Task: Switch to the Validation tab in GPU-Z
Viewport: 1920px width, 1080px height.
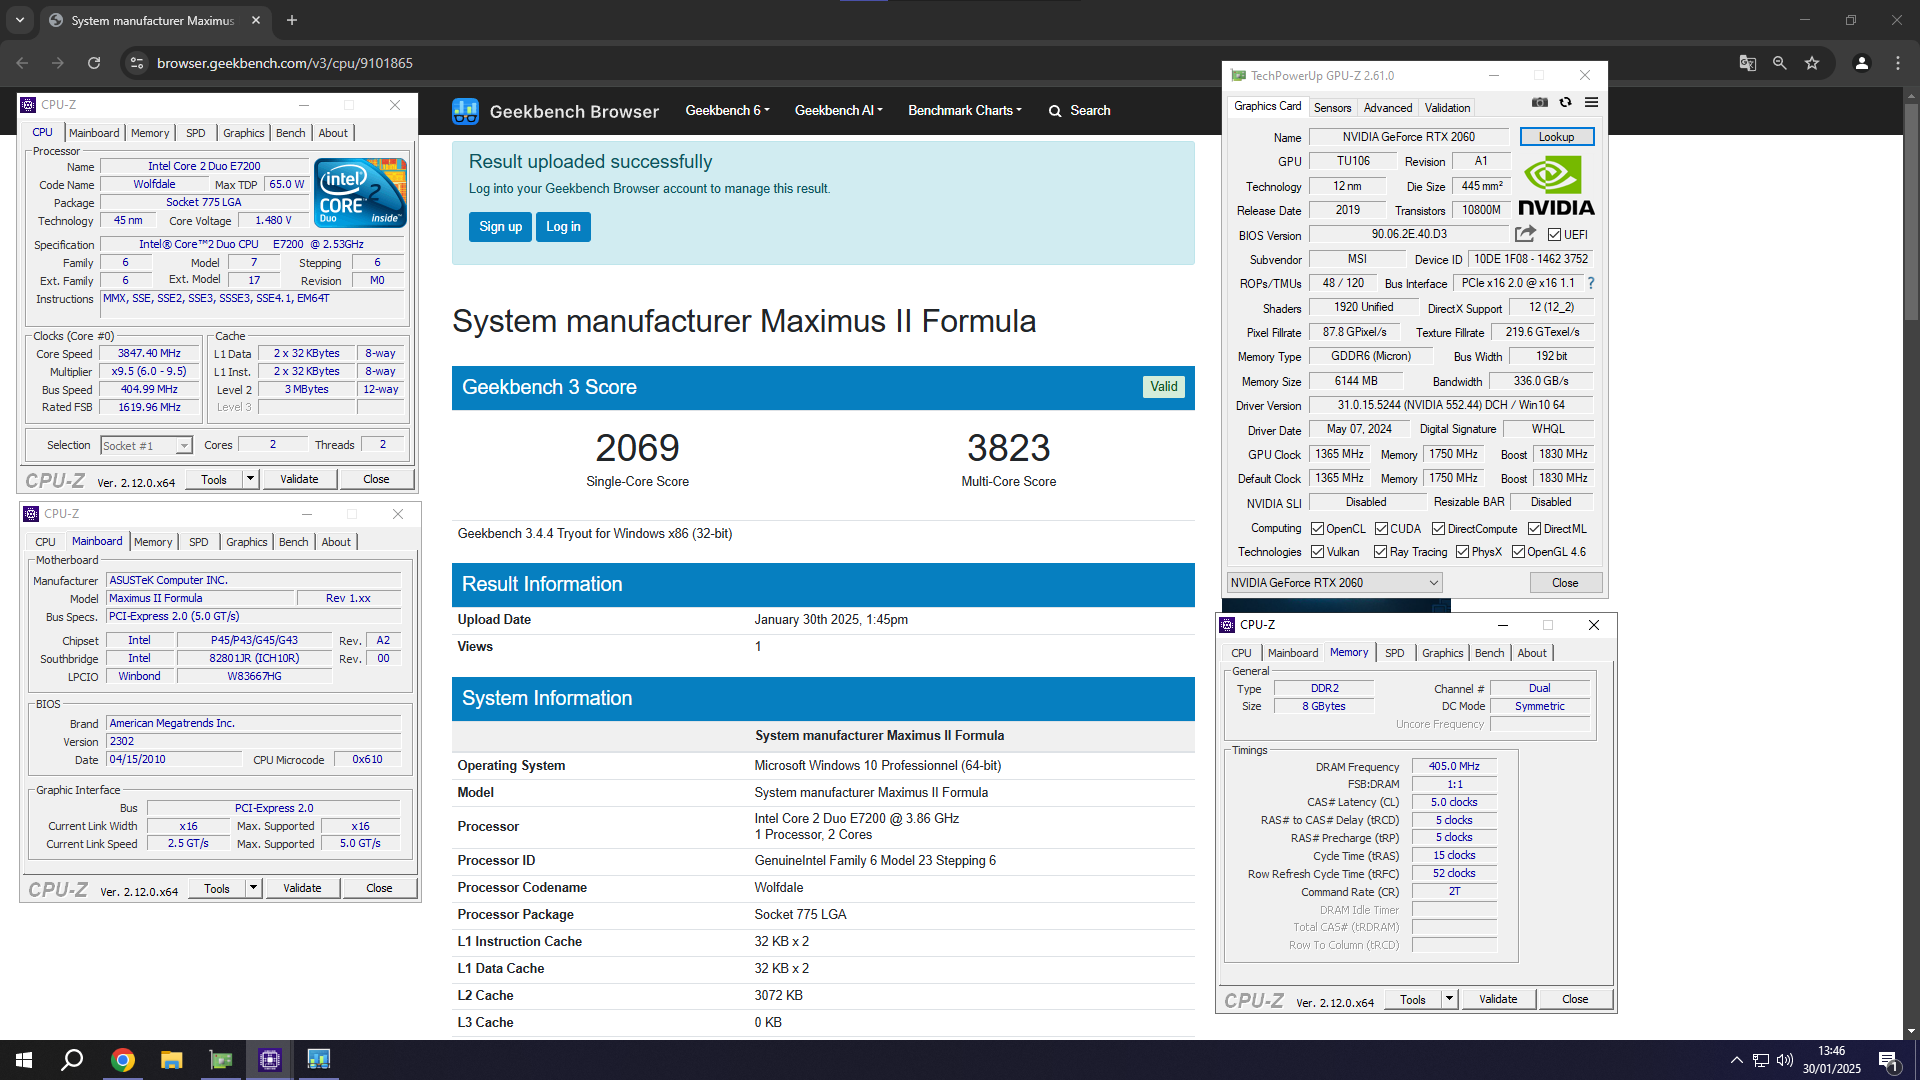Action: [x=1447, y=108]
